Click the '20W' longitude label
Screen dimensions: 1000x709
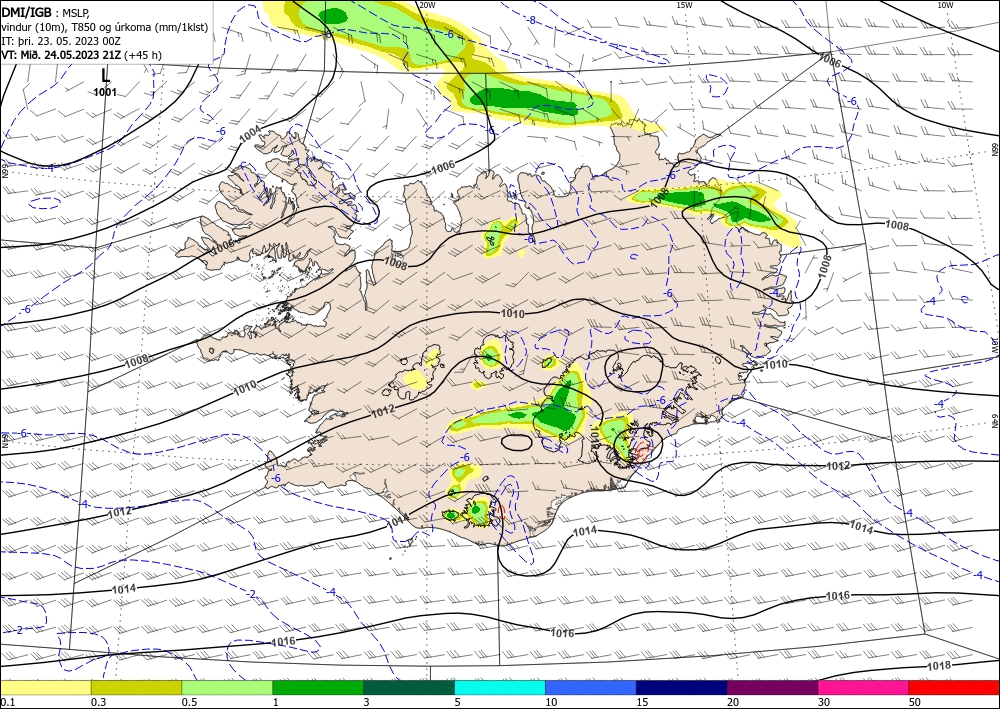point(428,5)
